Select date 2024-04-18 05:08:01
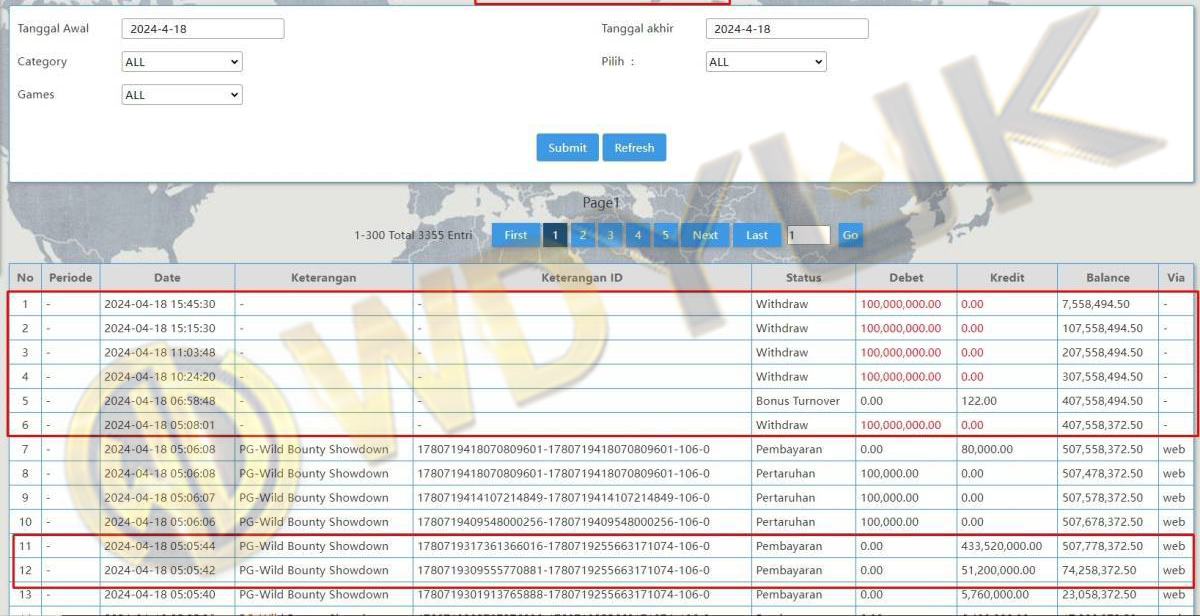This screenshot has height=616, width=1200. (x=159, y=425)
